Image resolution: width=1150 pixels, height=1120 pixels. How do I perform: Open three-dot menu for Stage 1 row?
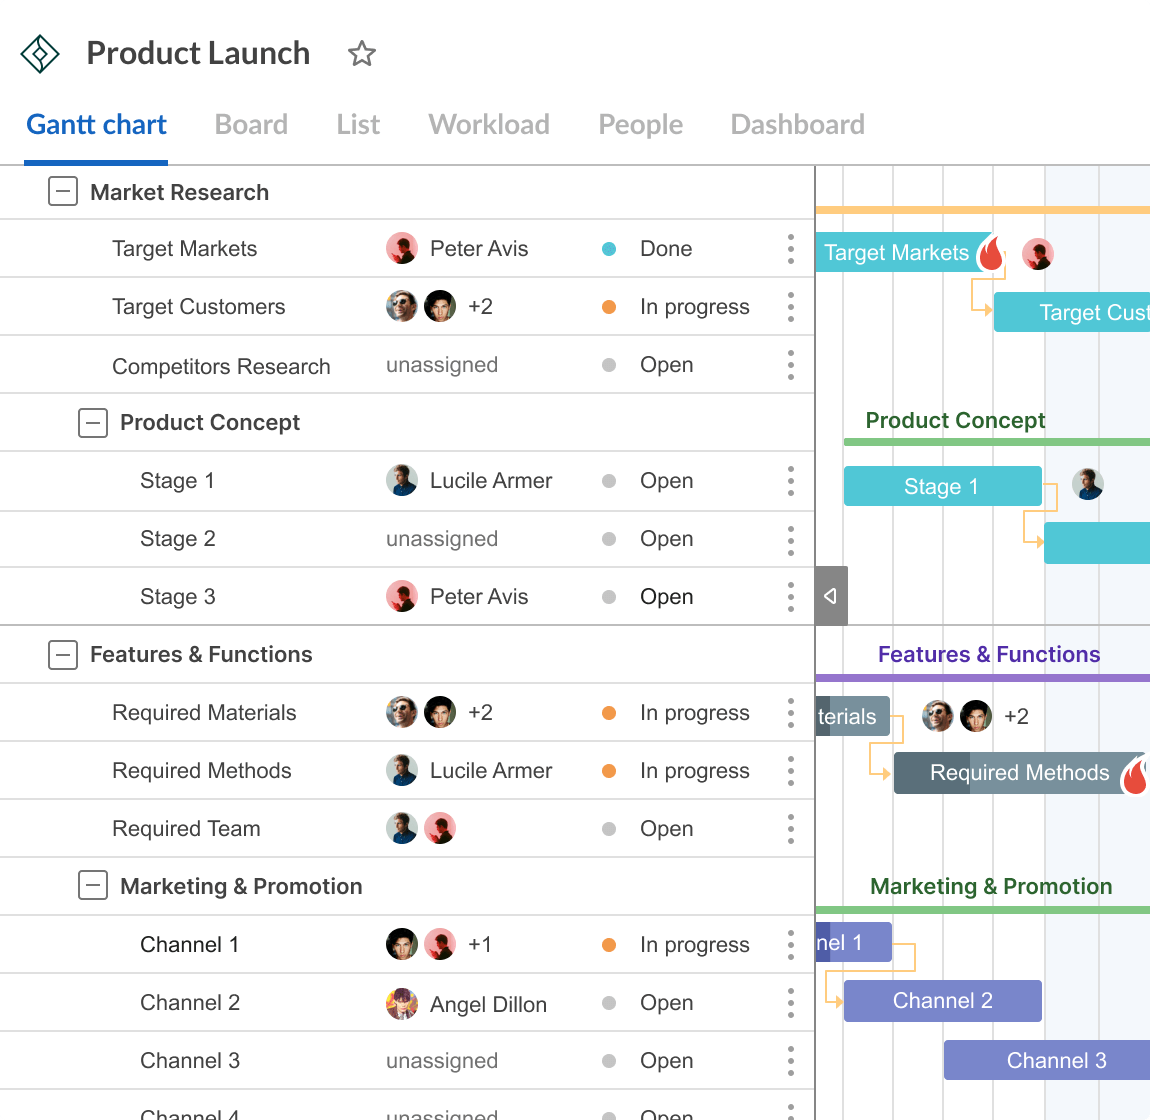[x=790, y=481]
